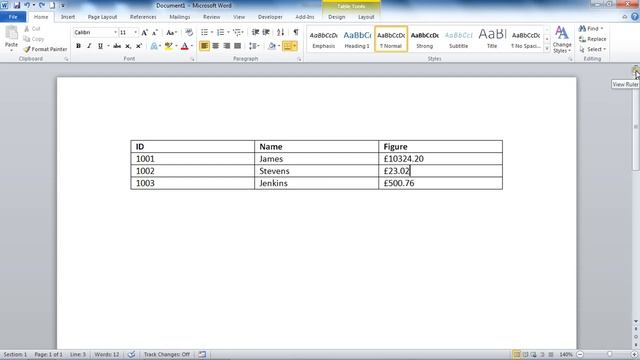The height and width of the screenshot is (360, 640).
Task: Click the vertical scrollbar thumb
Action: point(636,127)
